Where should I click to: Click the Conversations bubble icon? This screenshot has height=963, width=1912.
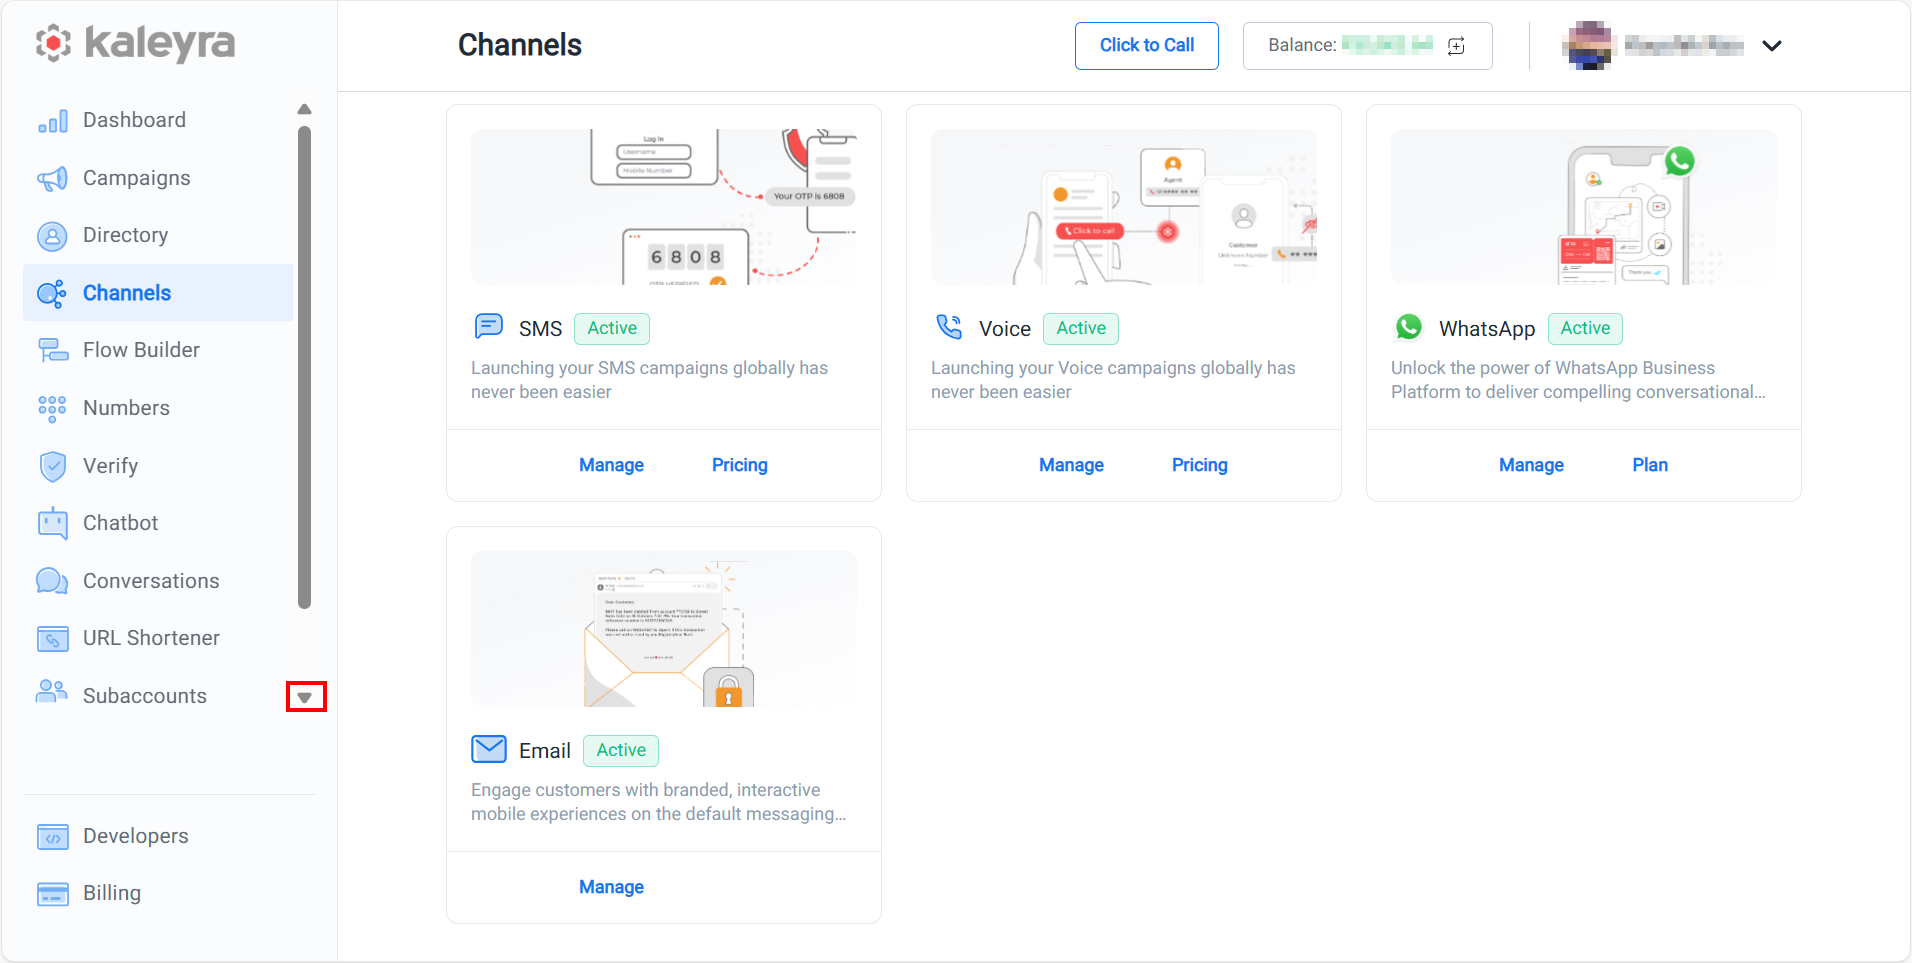(52, 581)
